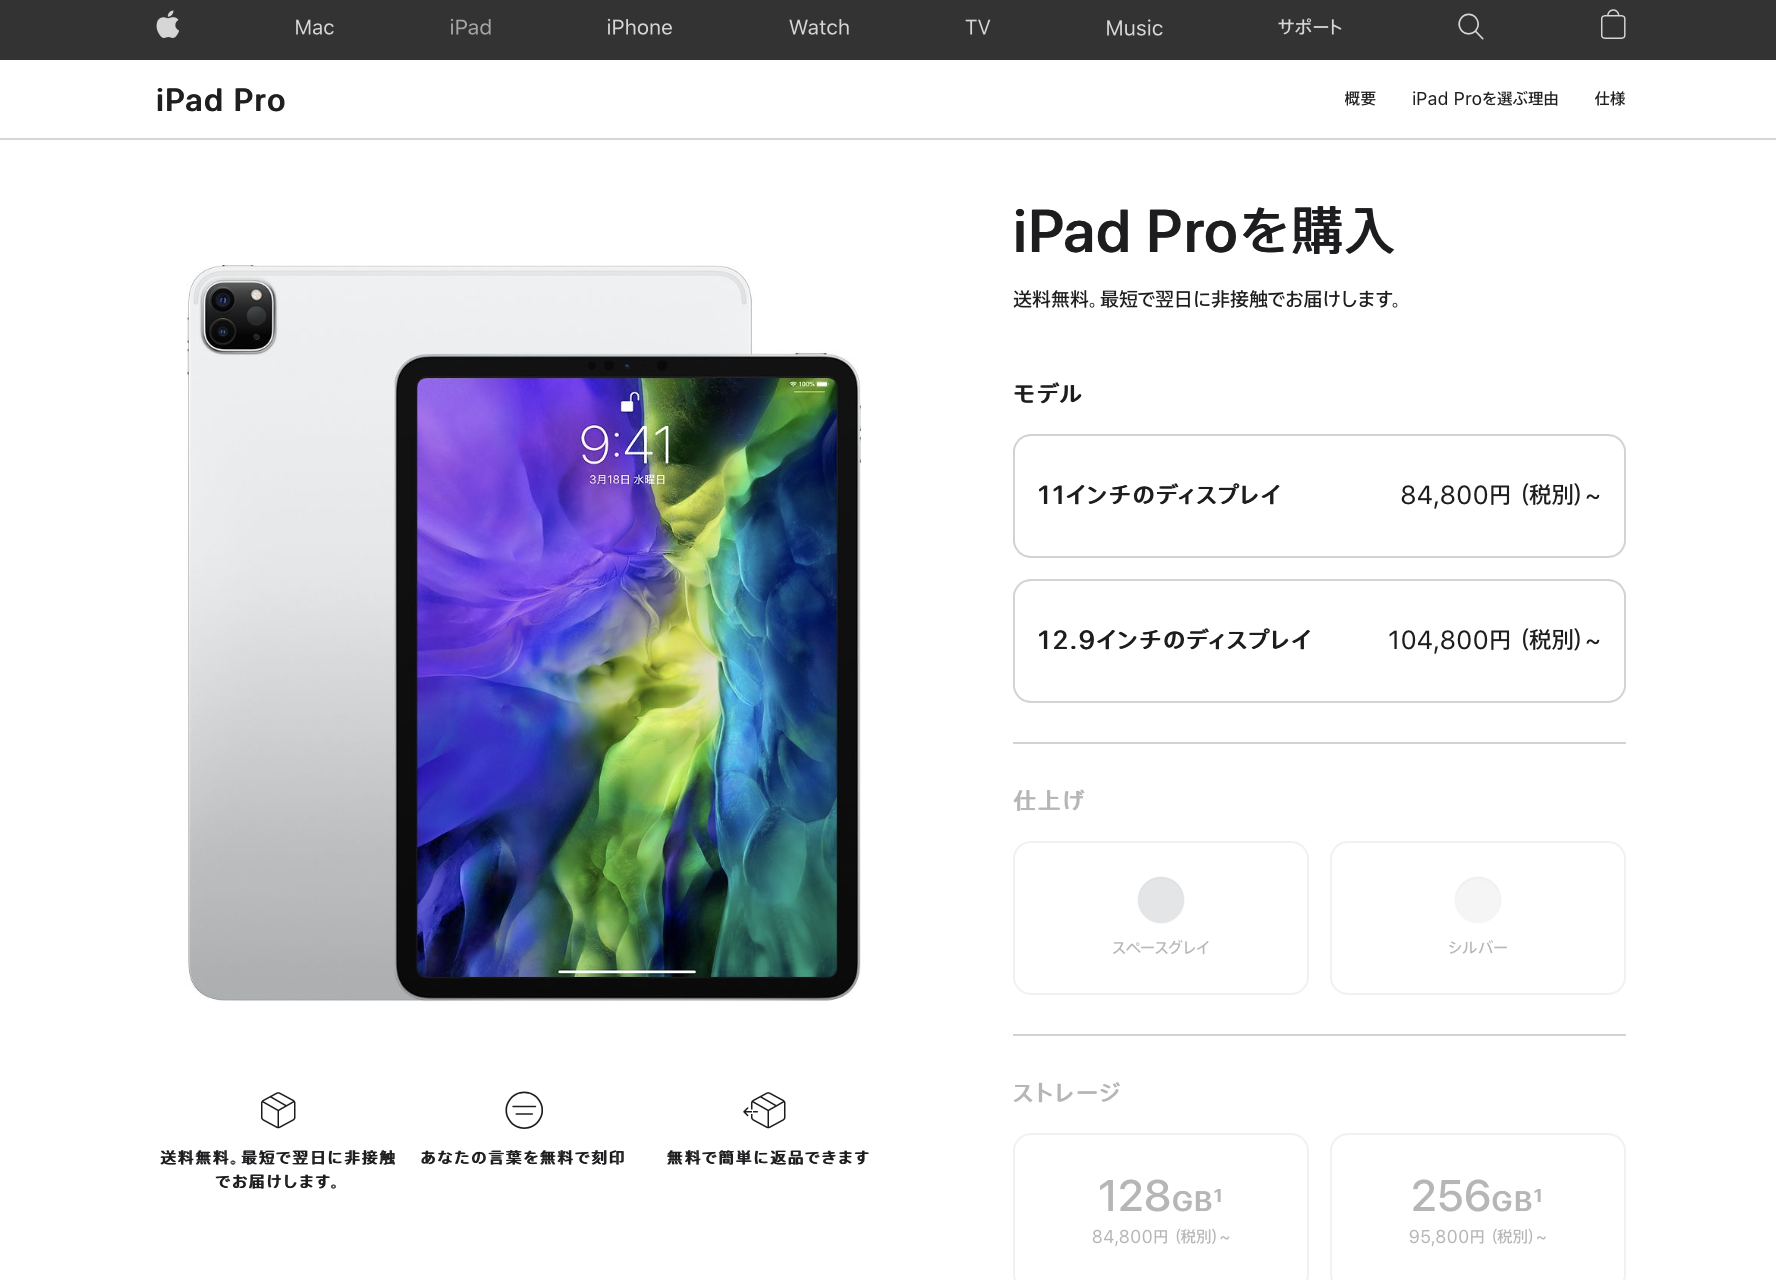This screenshot has height=1280, width=1776.
Task: Select the スペースグレイ color swatch
Action: coord(1161,918)
